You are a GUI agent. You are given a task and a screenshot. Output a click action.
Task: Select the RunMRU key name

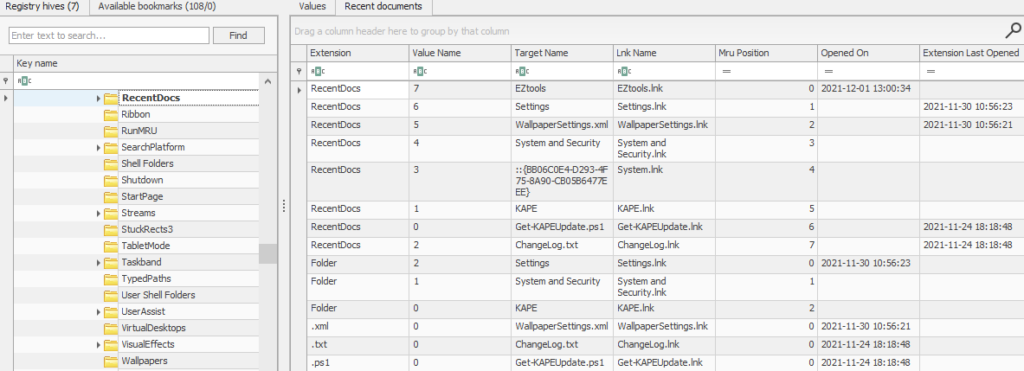pyautogui.click(x=139, y=131)
